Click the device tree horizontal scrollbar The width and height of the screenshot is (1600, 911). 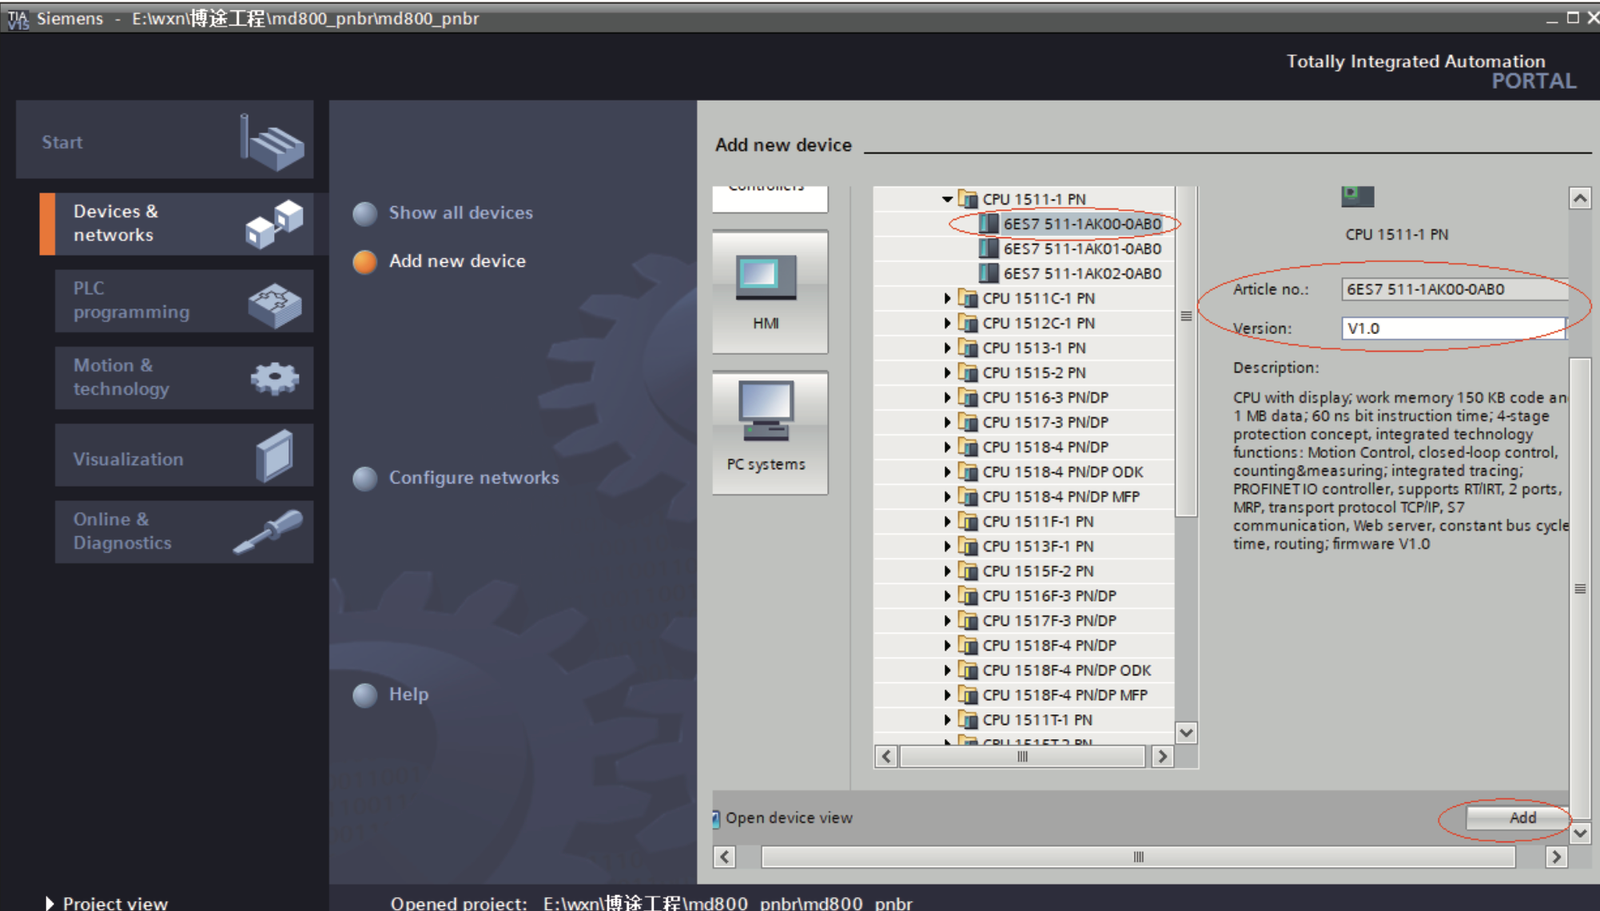(x=1022, y=757)
